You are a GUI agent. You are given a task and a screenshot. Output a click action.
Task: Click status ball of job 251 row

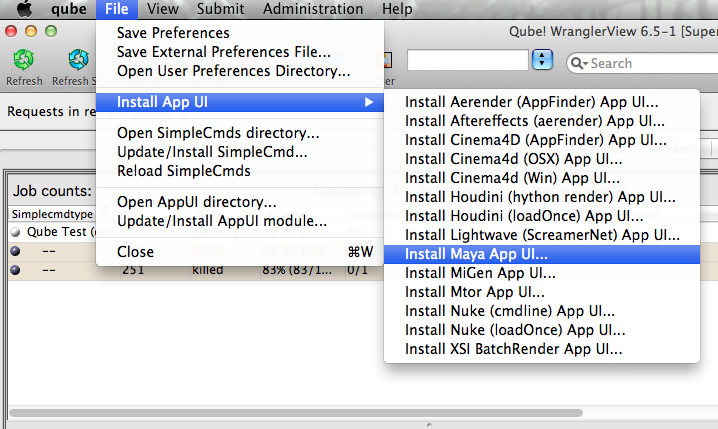click(x=14, y=270)
